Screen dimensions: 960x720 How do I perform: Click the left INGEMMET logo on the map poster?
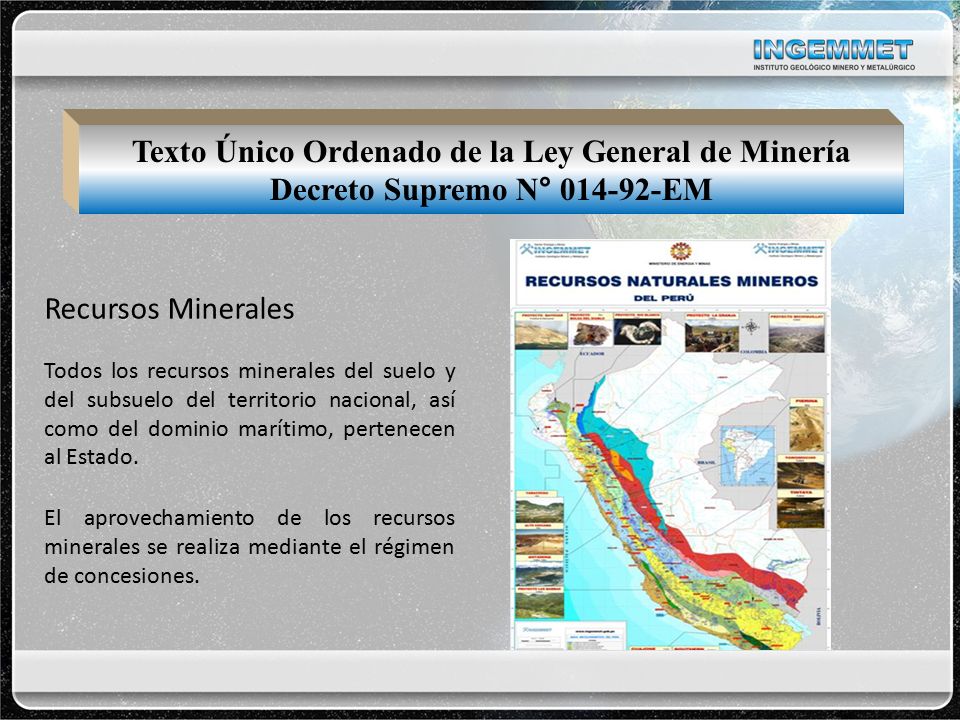tap(555, 250)
